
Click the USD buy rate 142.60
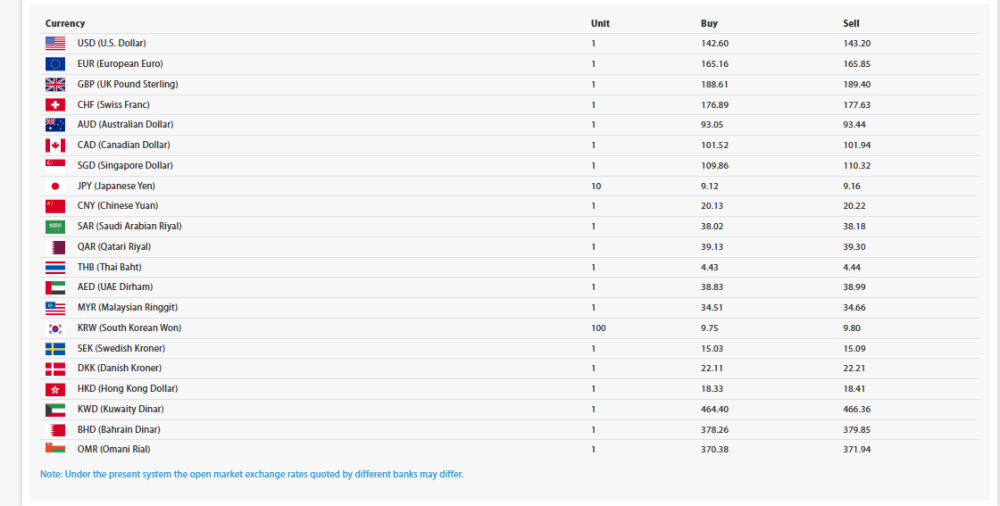[715, 43]
